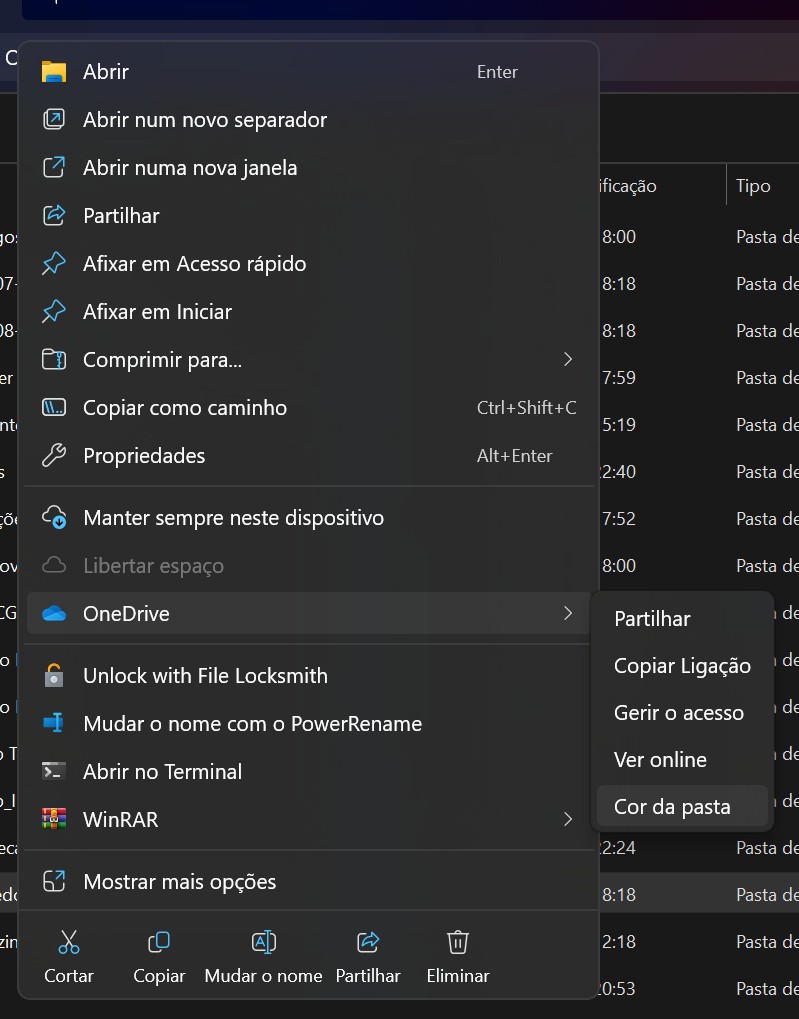Viewport: 799px width, 1019px height.
Task: Click the Partilhar icon in bottom bar
Action: point(368,942)
